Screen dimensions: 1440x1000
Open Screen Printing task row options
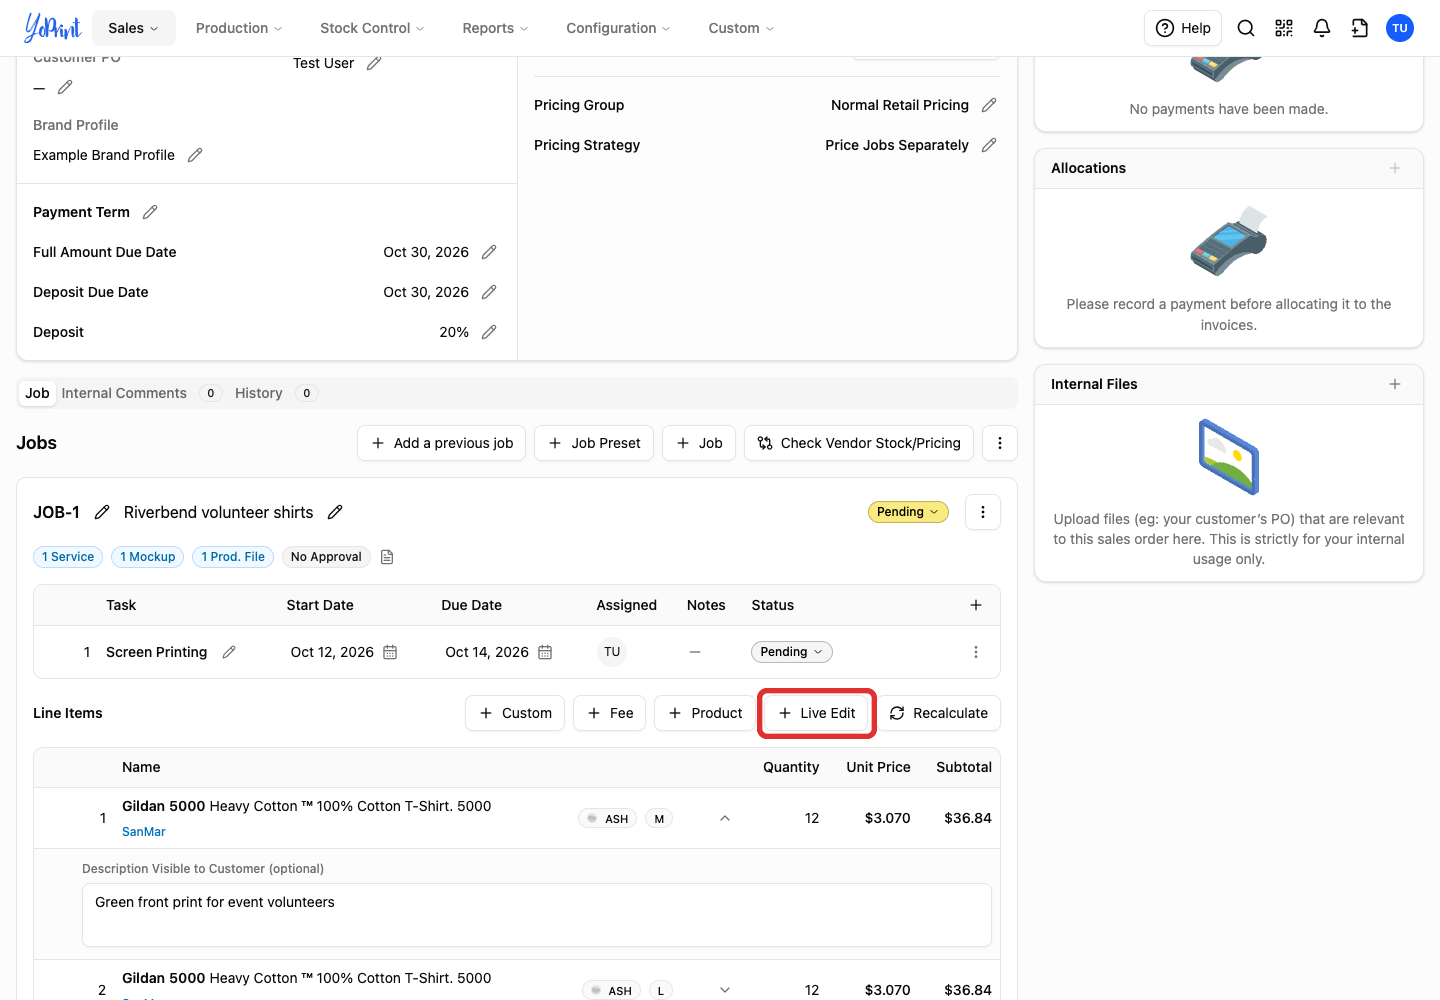click(x=976, y=652)
